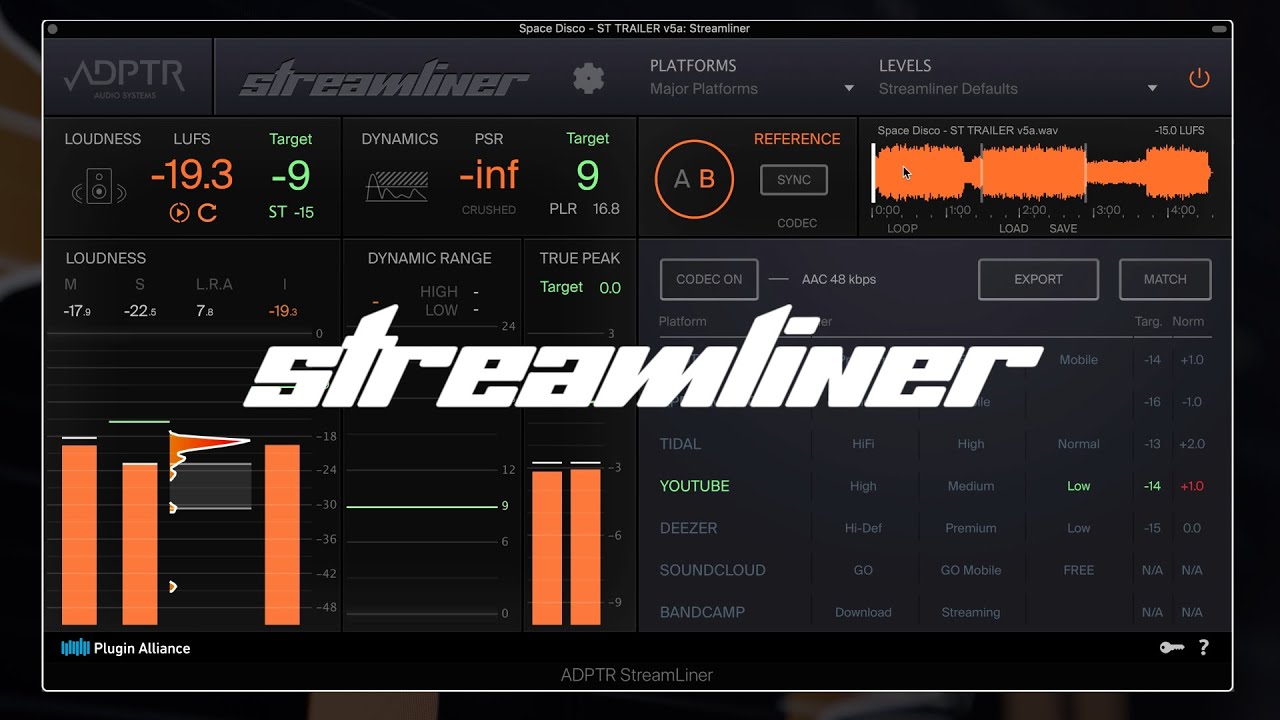Click the EXPORT button
This screenshot has height=720, width=1280.
(x=1038, y=279)
